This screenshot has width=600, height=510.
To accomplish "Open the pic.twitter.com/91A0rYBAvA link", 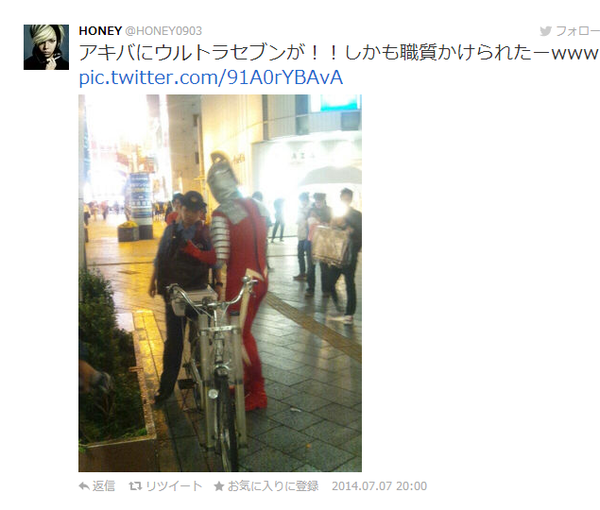I will click(x=211, y=78).
